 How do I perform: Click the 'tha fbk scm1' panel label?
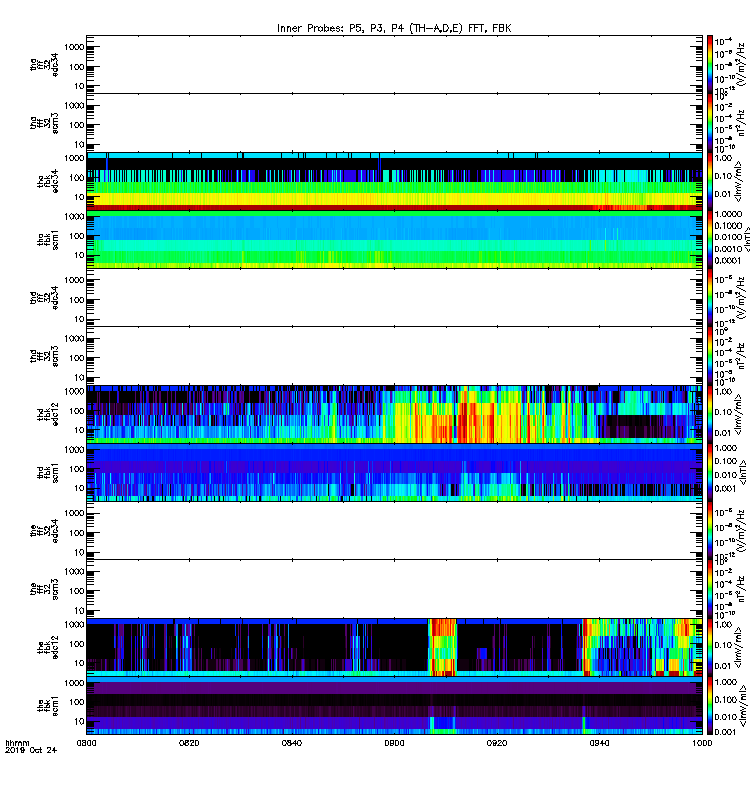click(x=47, y=240)
